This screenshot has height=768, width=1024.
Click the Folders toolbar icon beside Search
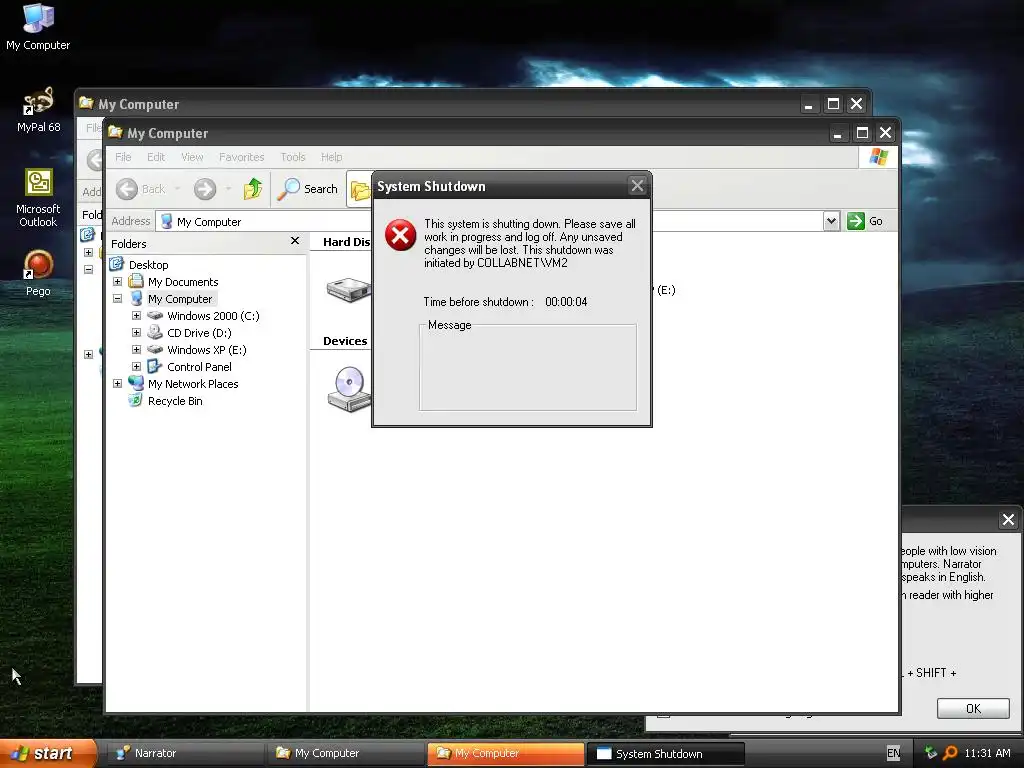(359, 189)
